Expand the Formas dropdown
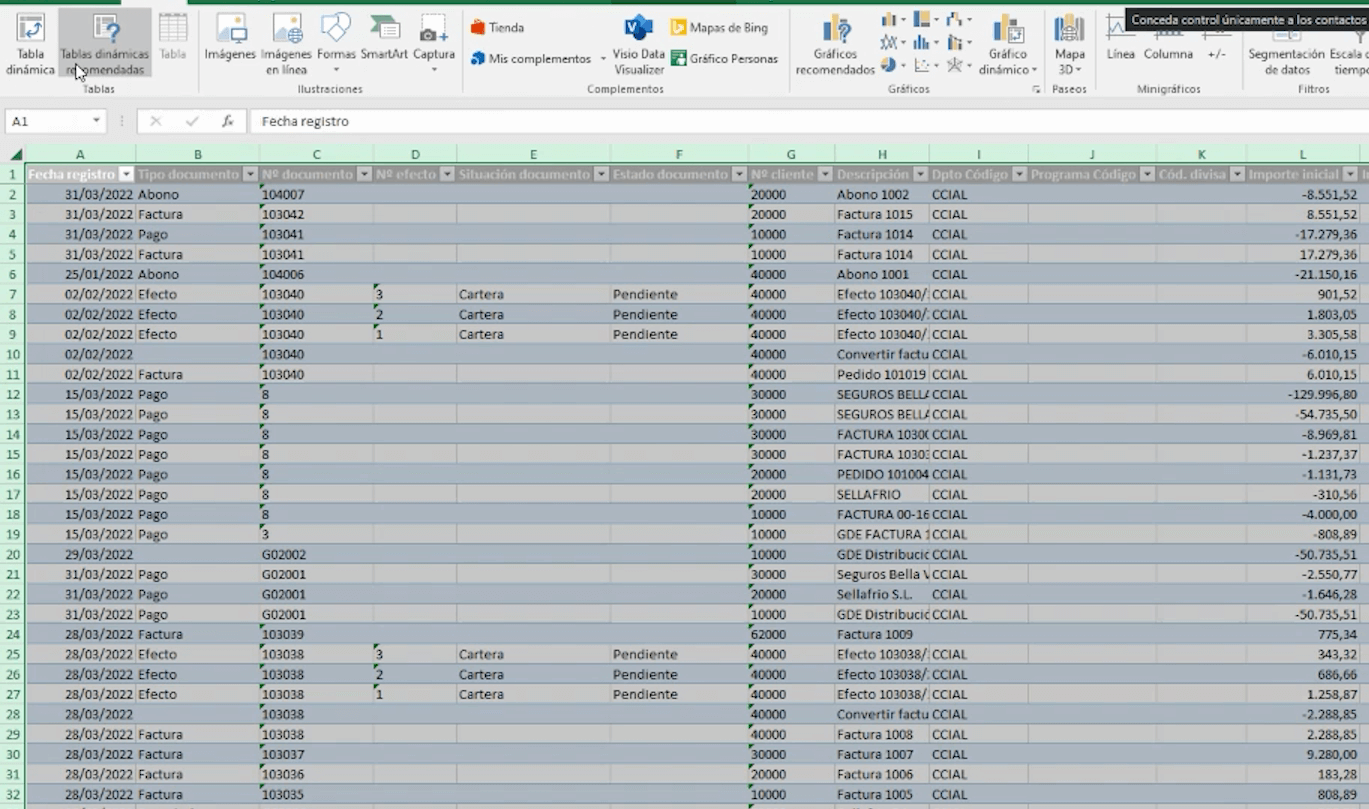 (x=336, y=70)
